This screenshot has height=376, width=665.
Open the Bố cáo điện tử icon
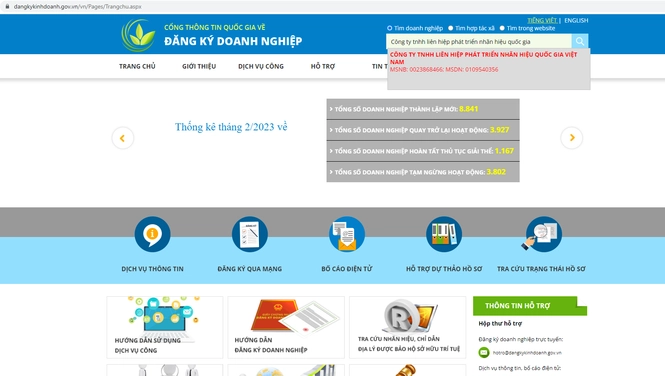(x=347, y=234)
